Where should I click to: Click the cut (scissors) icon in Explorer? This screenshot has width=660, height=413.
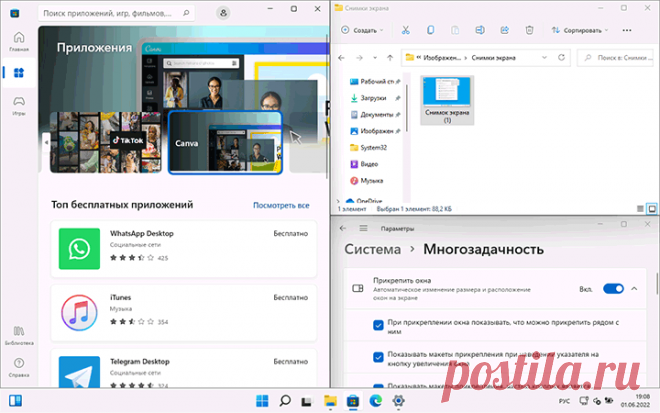click(405, 30)
